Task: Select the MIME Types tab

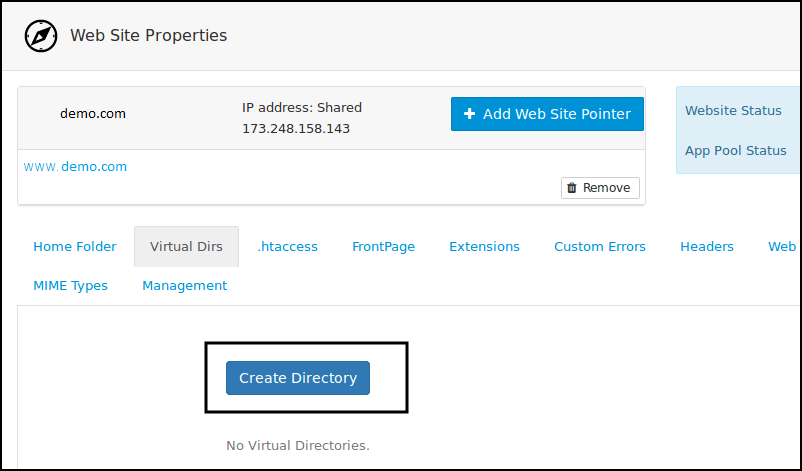Action: pos(71,286)
